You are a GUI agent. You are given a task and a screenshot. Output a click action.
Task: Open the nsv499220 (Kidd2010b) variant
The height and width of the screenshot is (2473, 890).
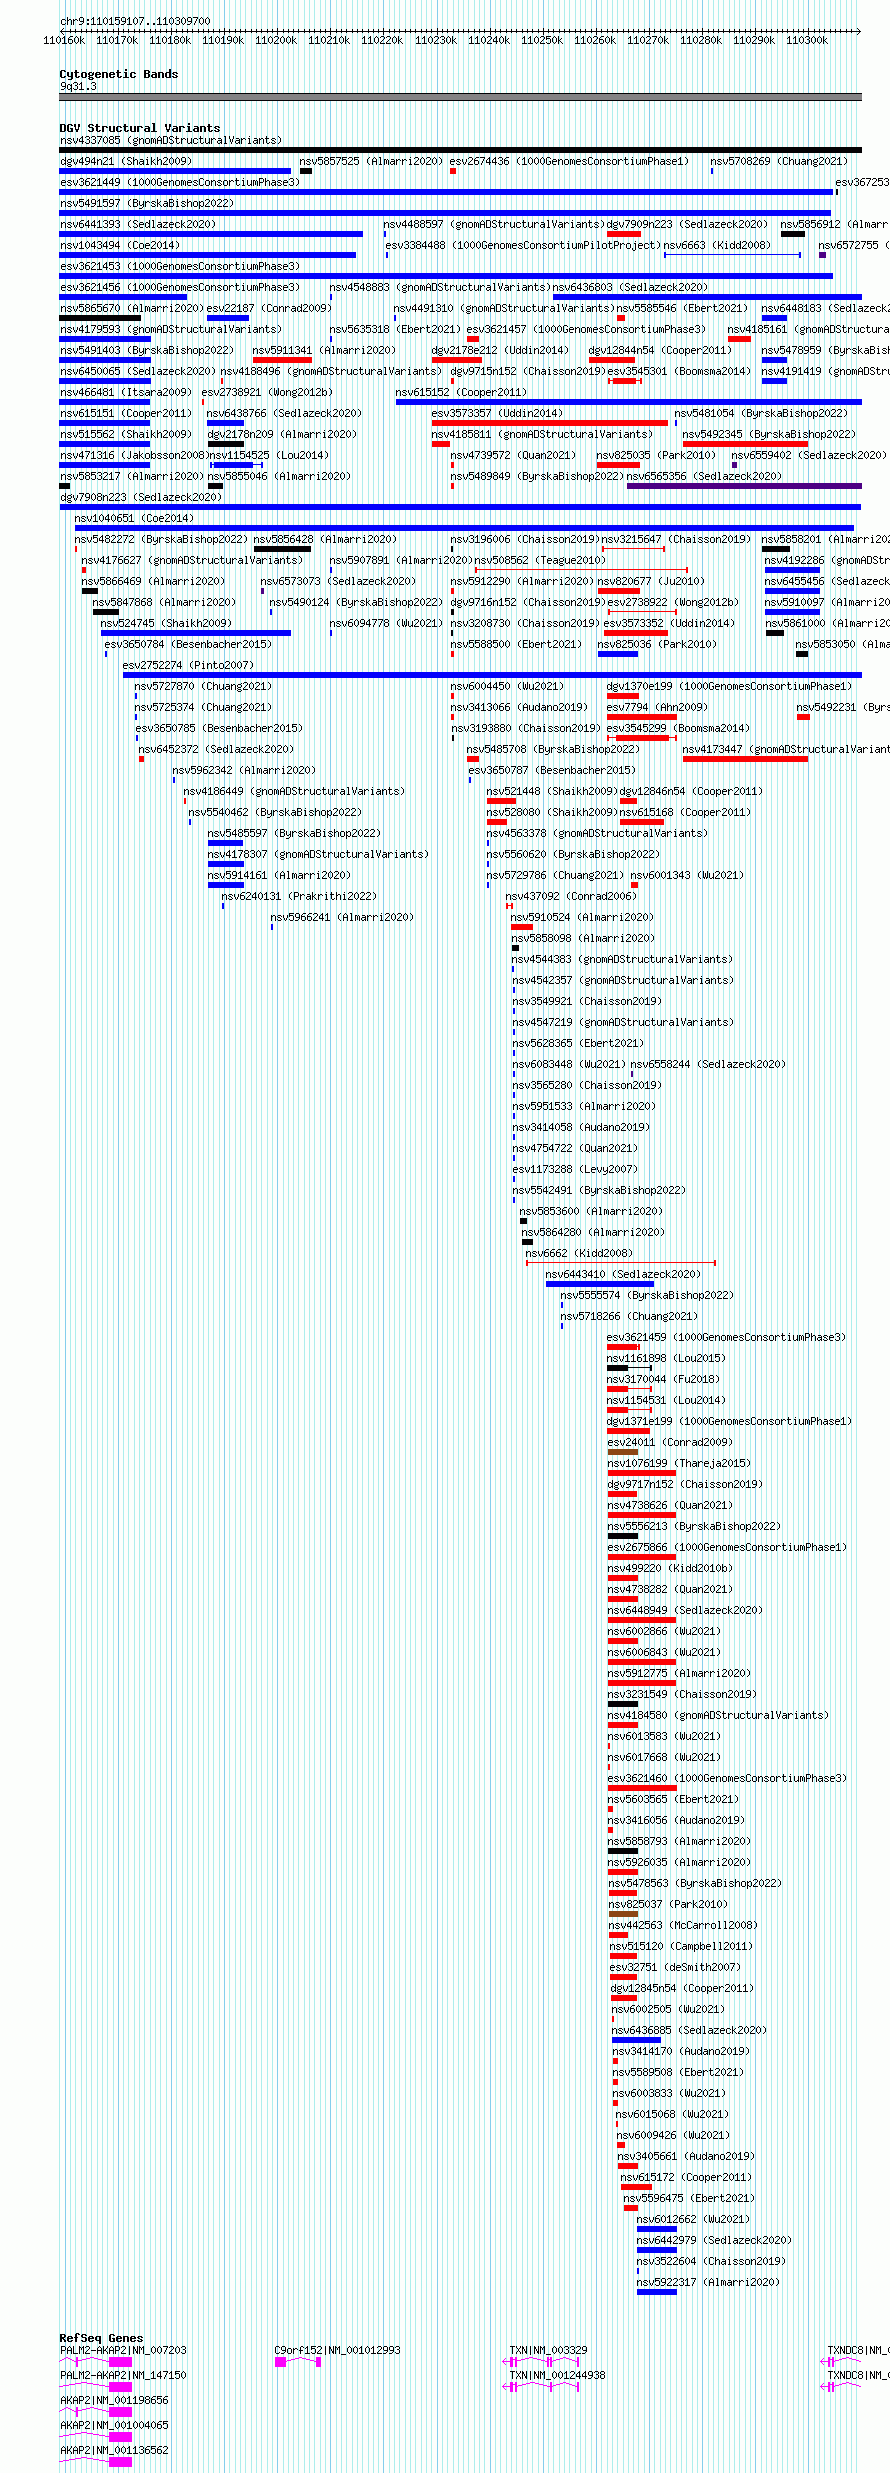click(x=670, y=1568)
